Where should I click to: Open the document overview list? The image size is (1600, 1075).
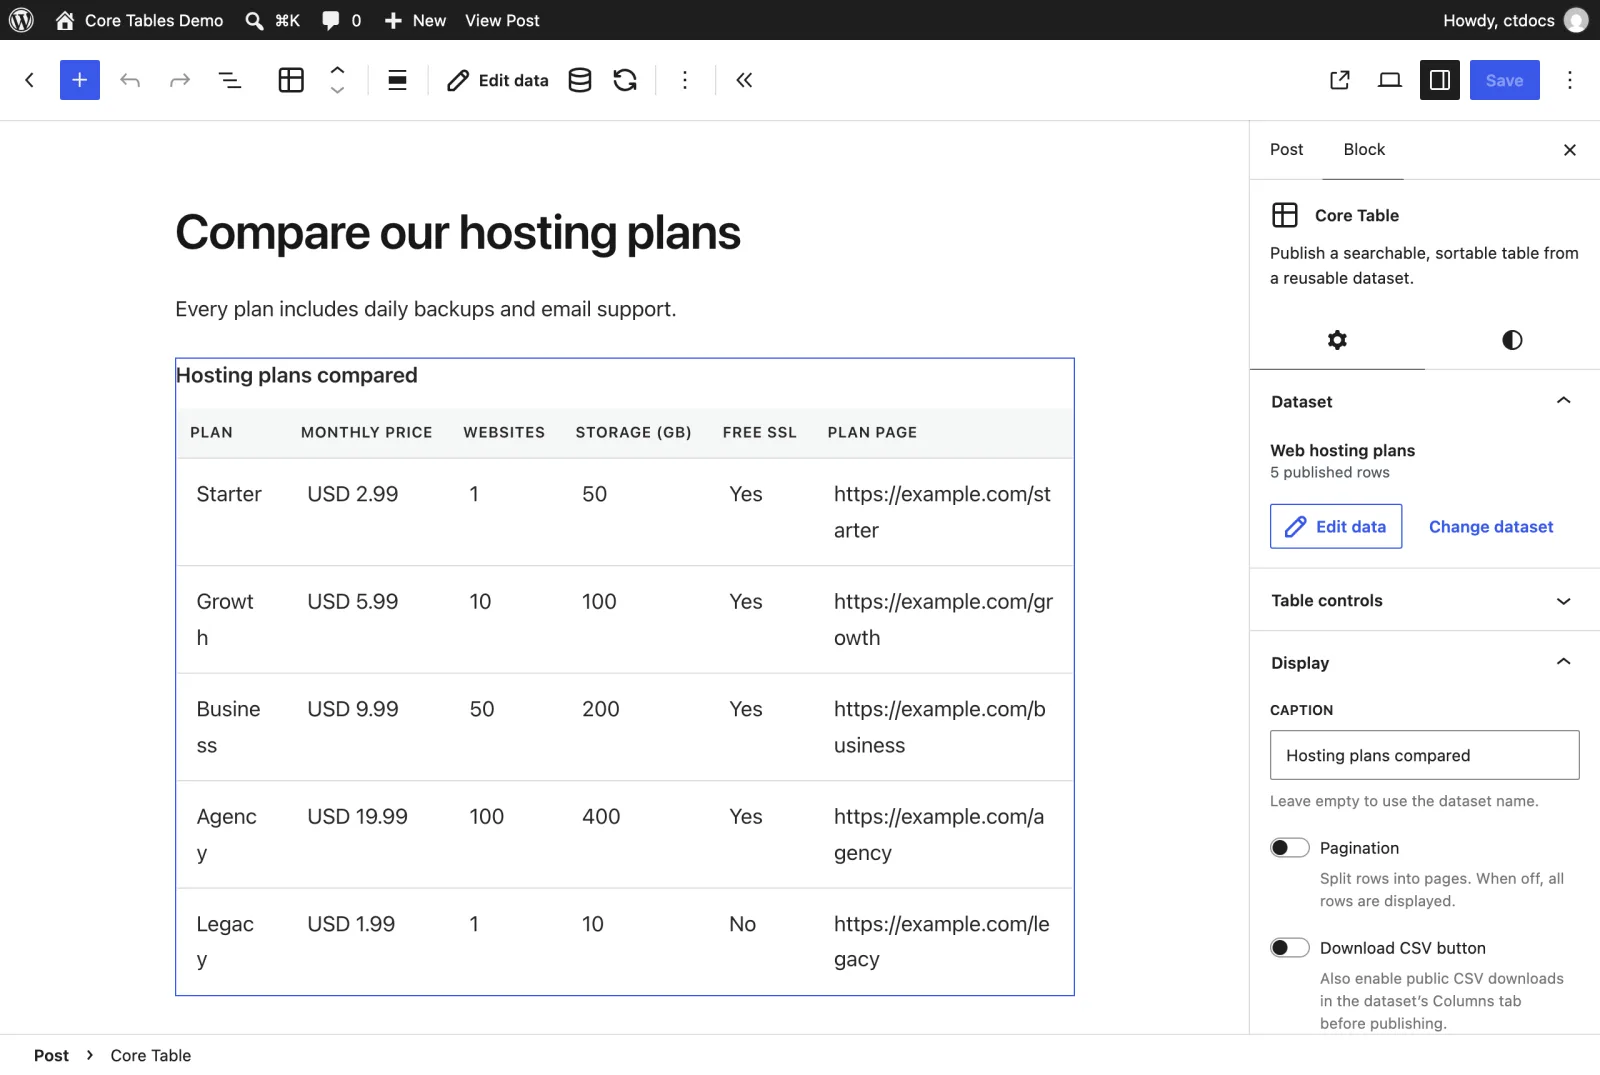[x=230, y=80]
